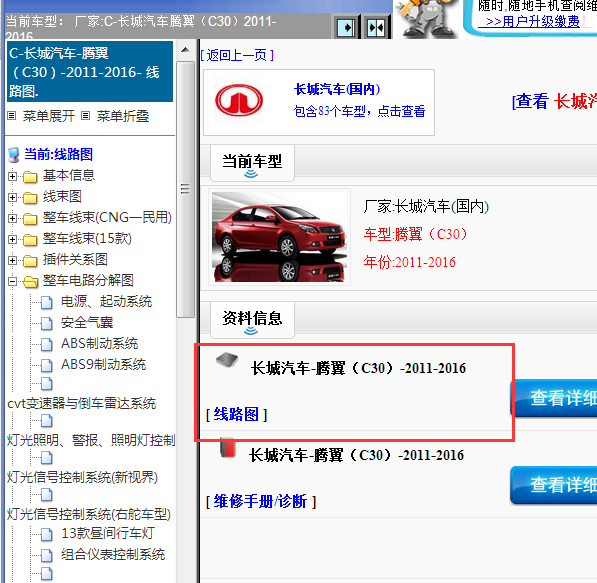Click the sidebar scrollbar up arrow
This screenshot has width=597, height=583.
pos(185,50)
